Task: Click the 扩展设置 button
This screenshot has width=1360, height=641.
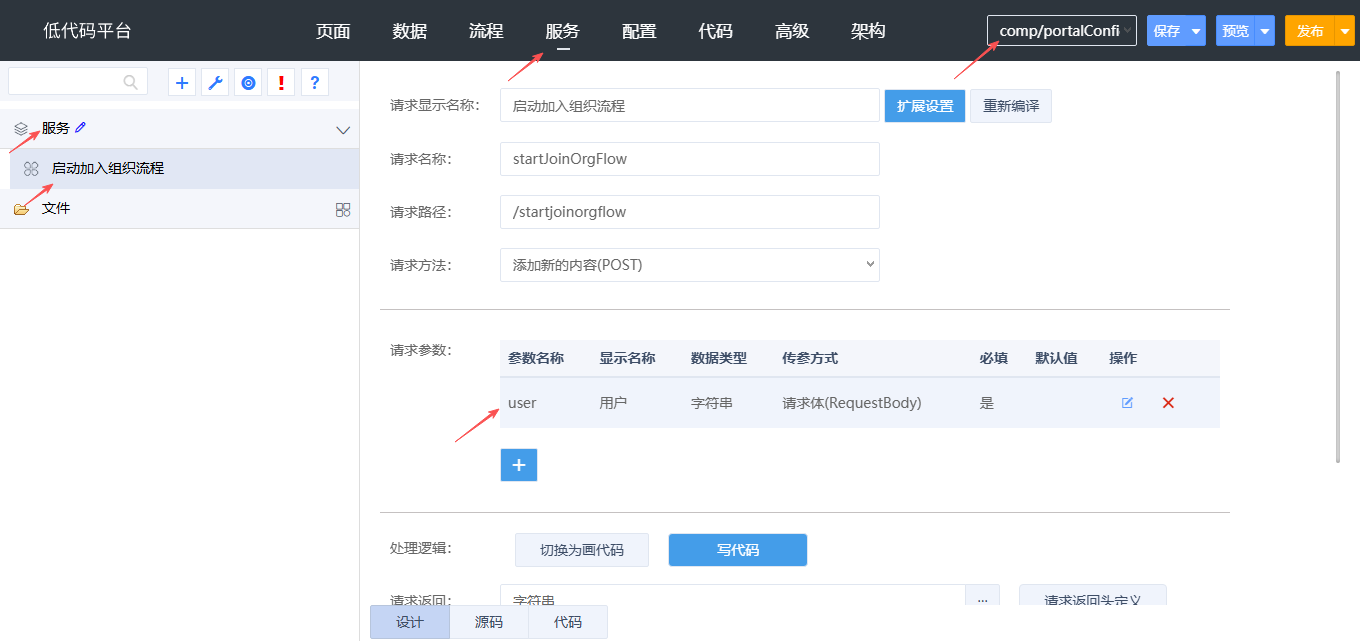Action: pos(924,106)
